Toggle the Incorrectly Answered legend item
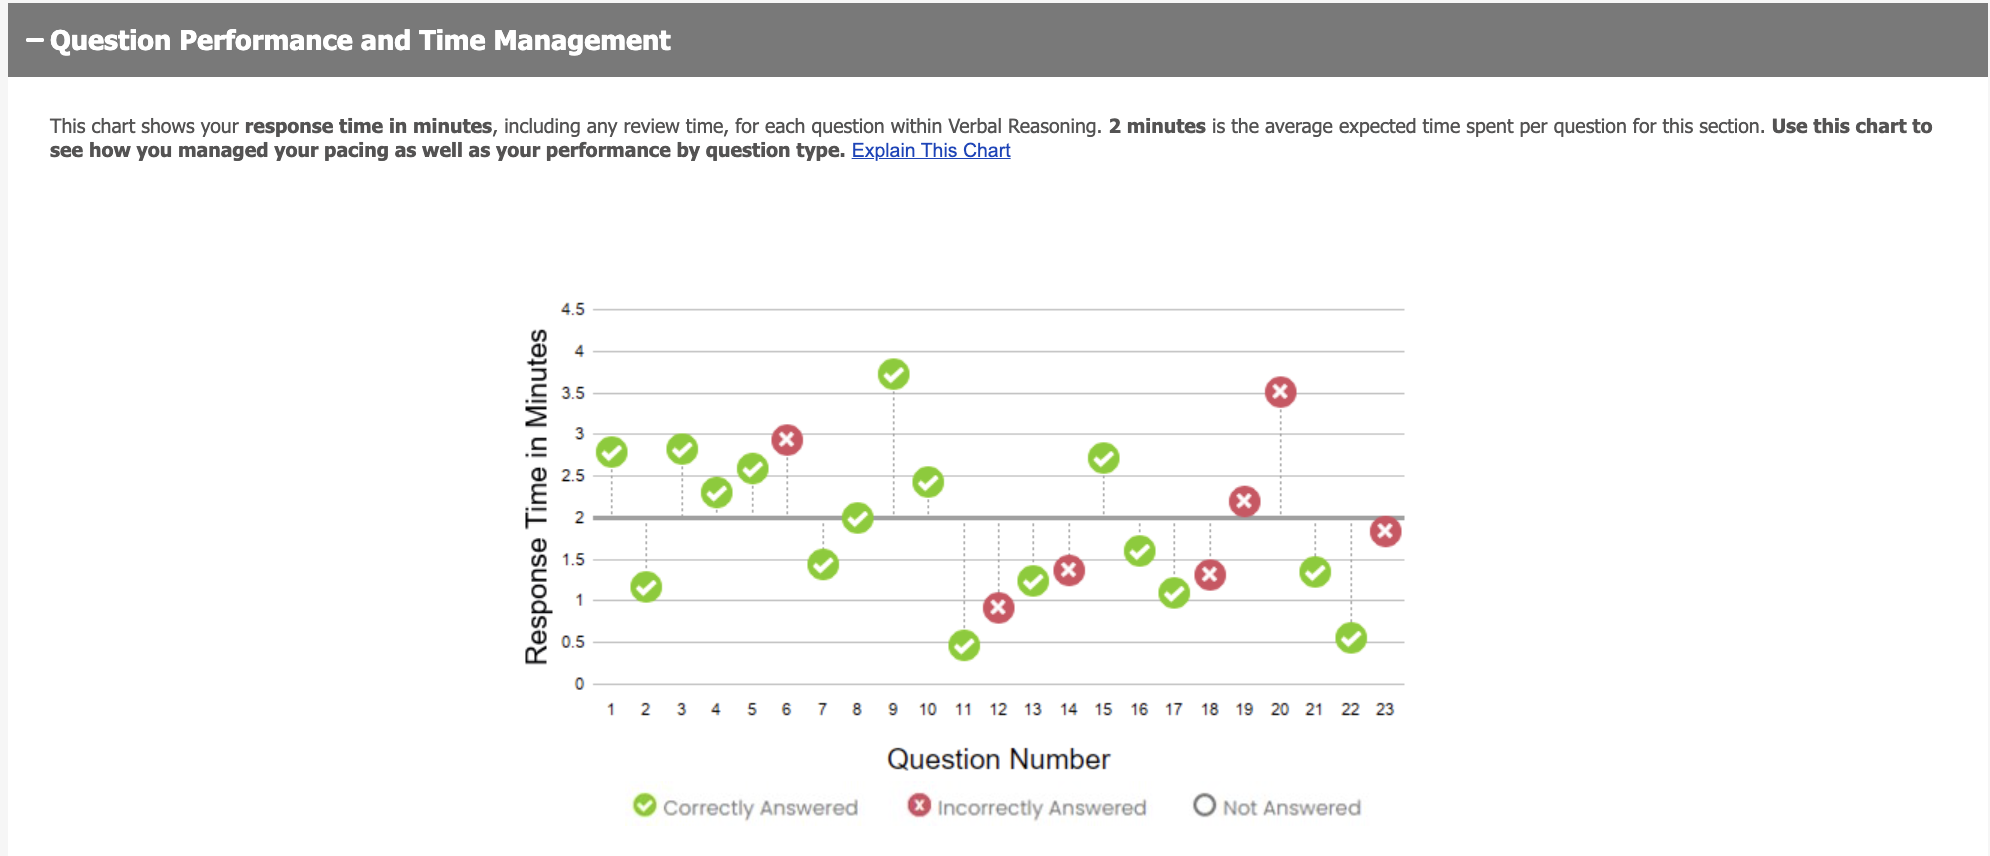The image size is (1990, 856). click(x=1027, y=807)
